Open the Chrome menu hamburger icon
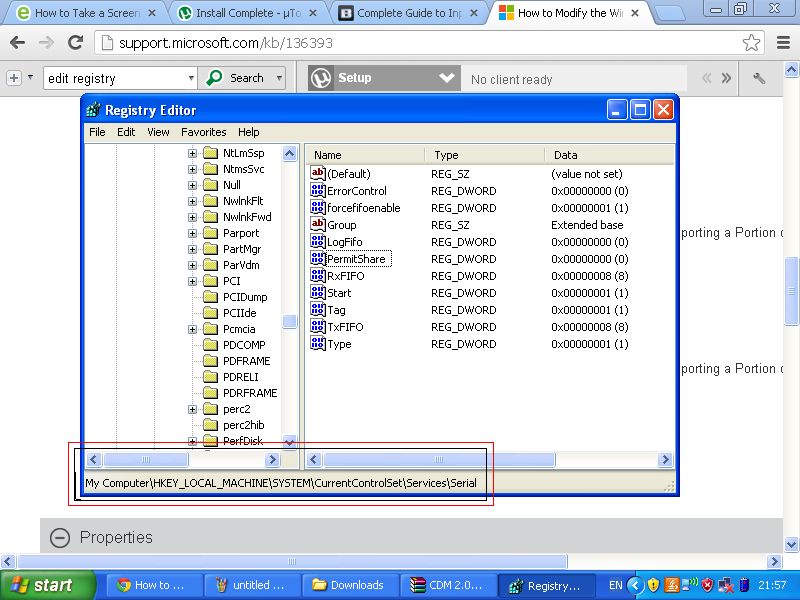800x600 pixels. pyautogui.click(x=783, y=43)
